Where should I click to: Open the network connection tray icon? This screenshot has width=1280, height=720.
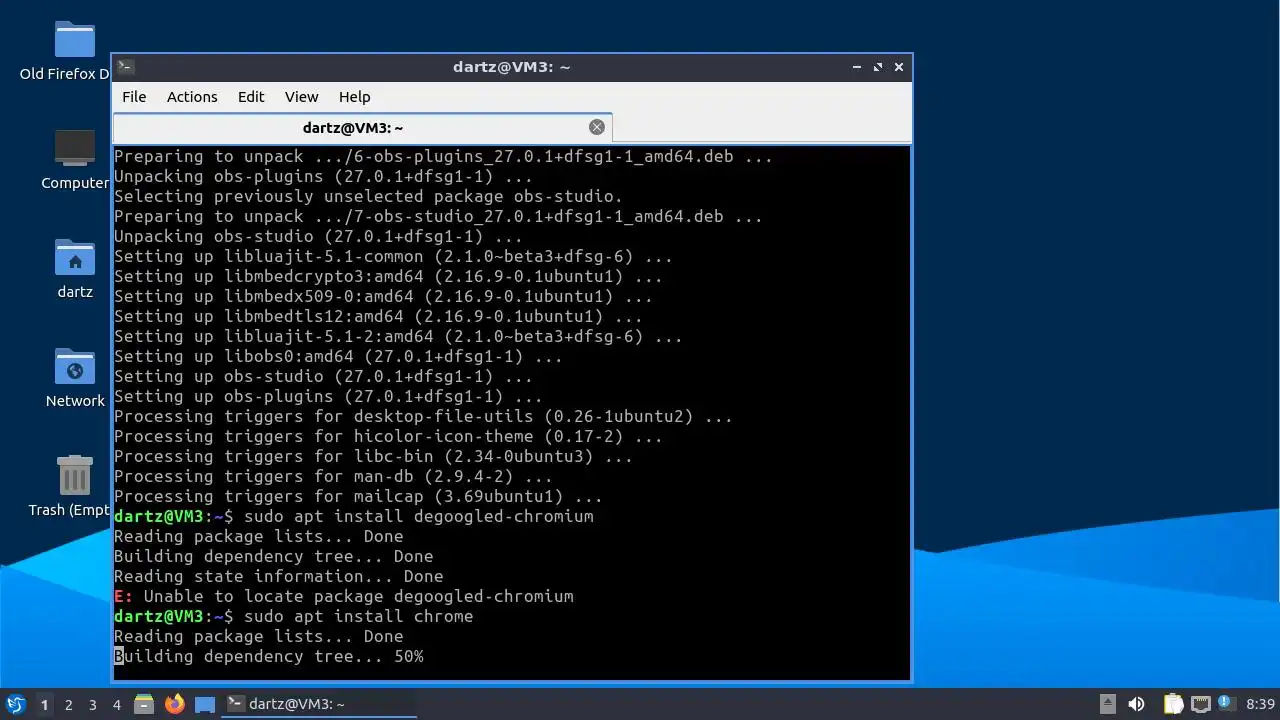point(1200,704)
